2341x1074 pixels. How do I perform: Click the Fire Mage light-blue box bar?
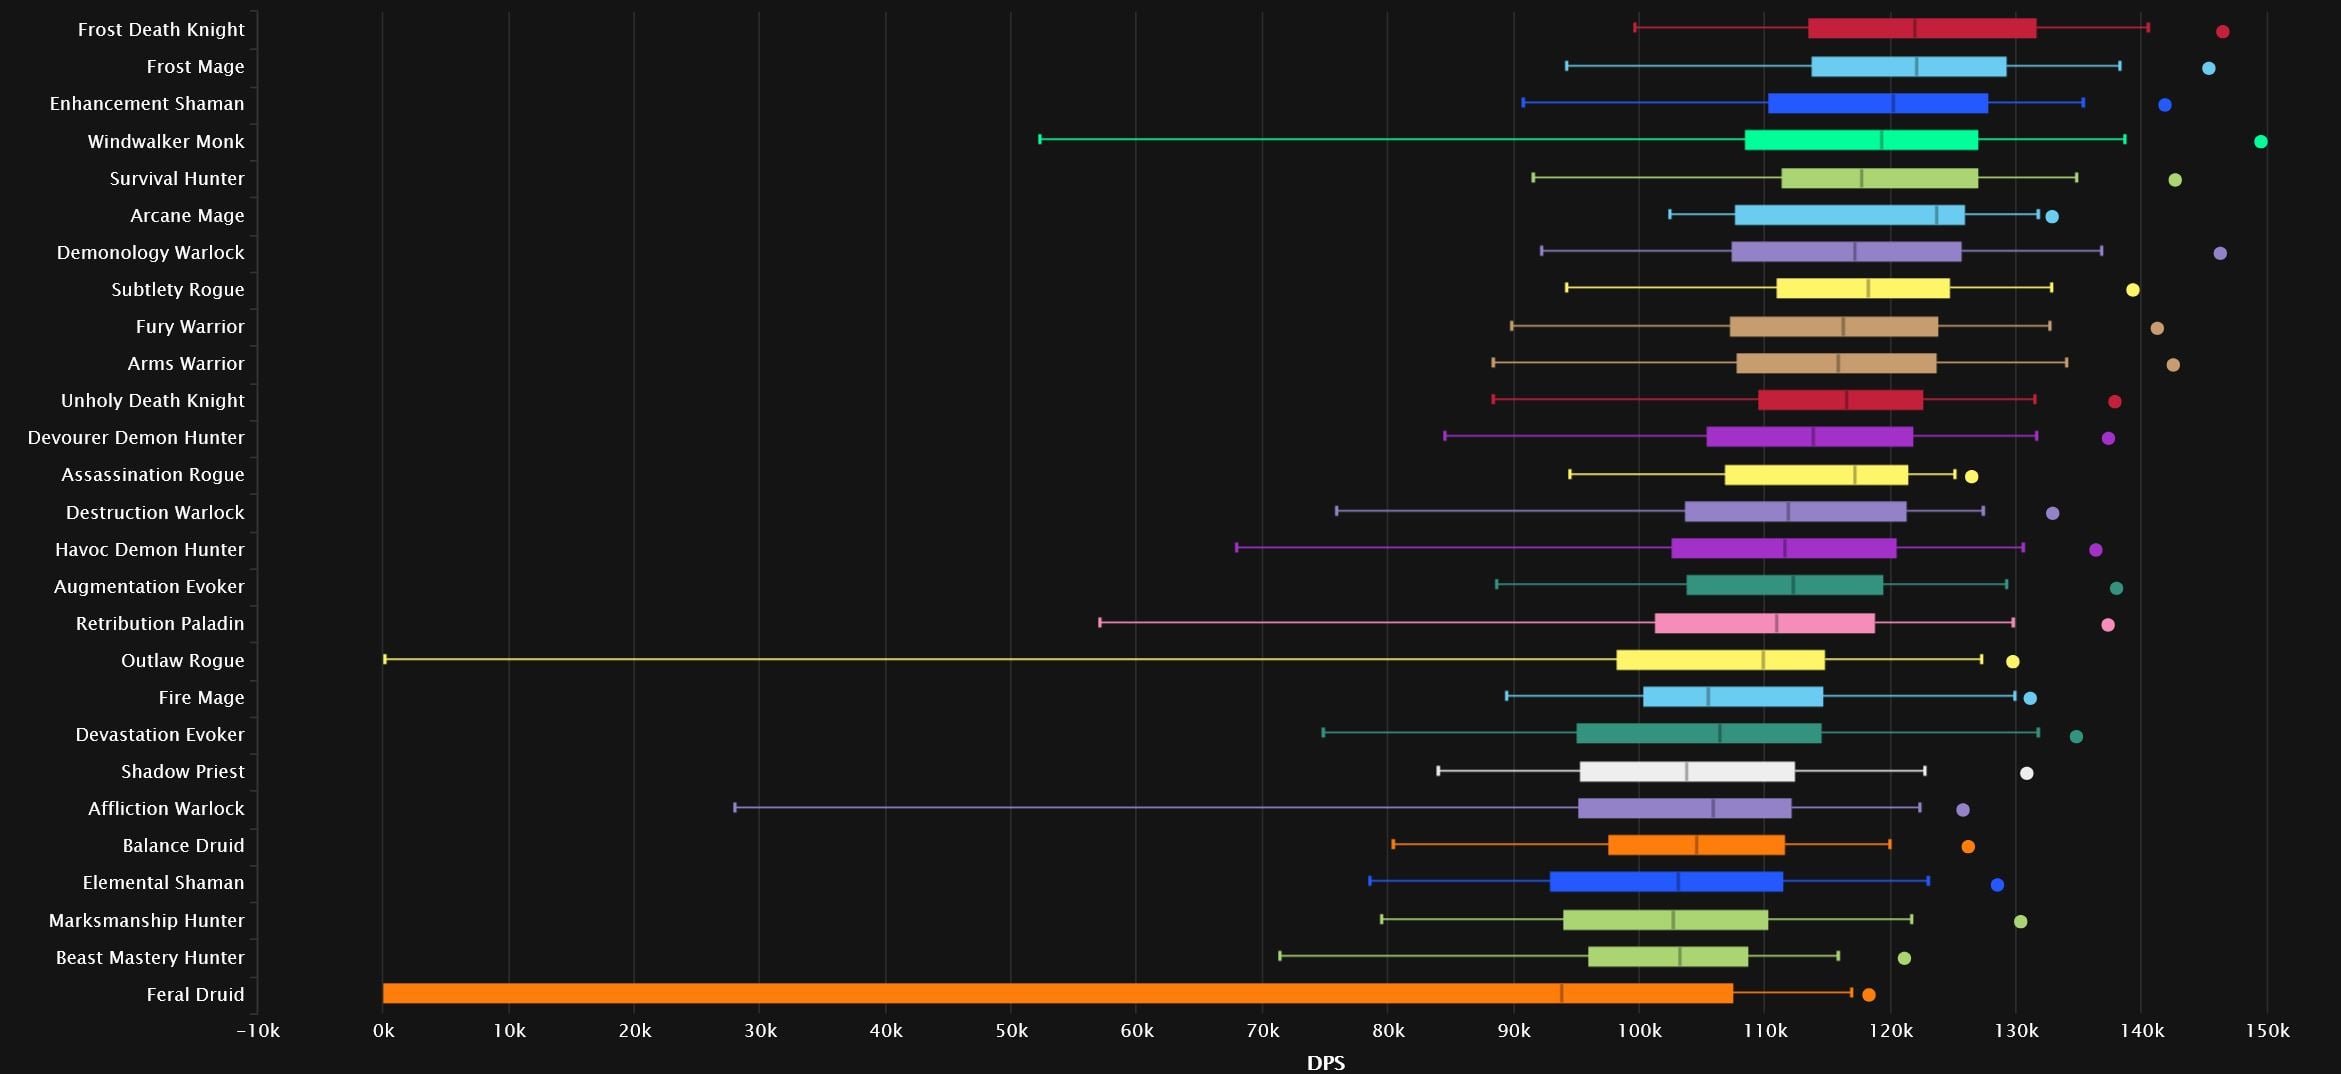(x=1733, y=697)
